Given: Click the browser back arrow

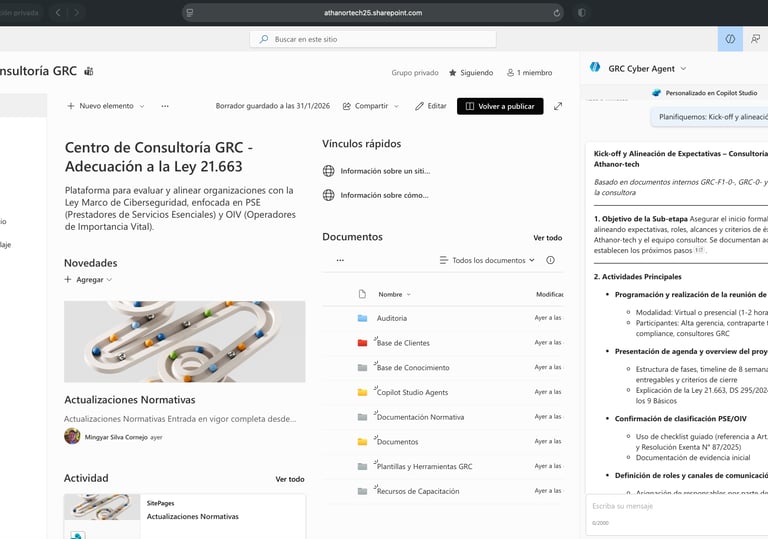Looking at the screenshot, I should point(58,13).
